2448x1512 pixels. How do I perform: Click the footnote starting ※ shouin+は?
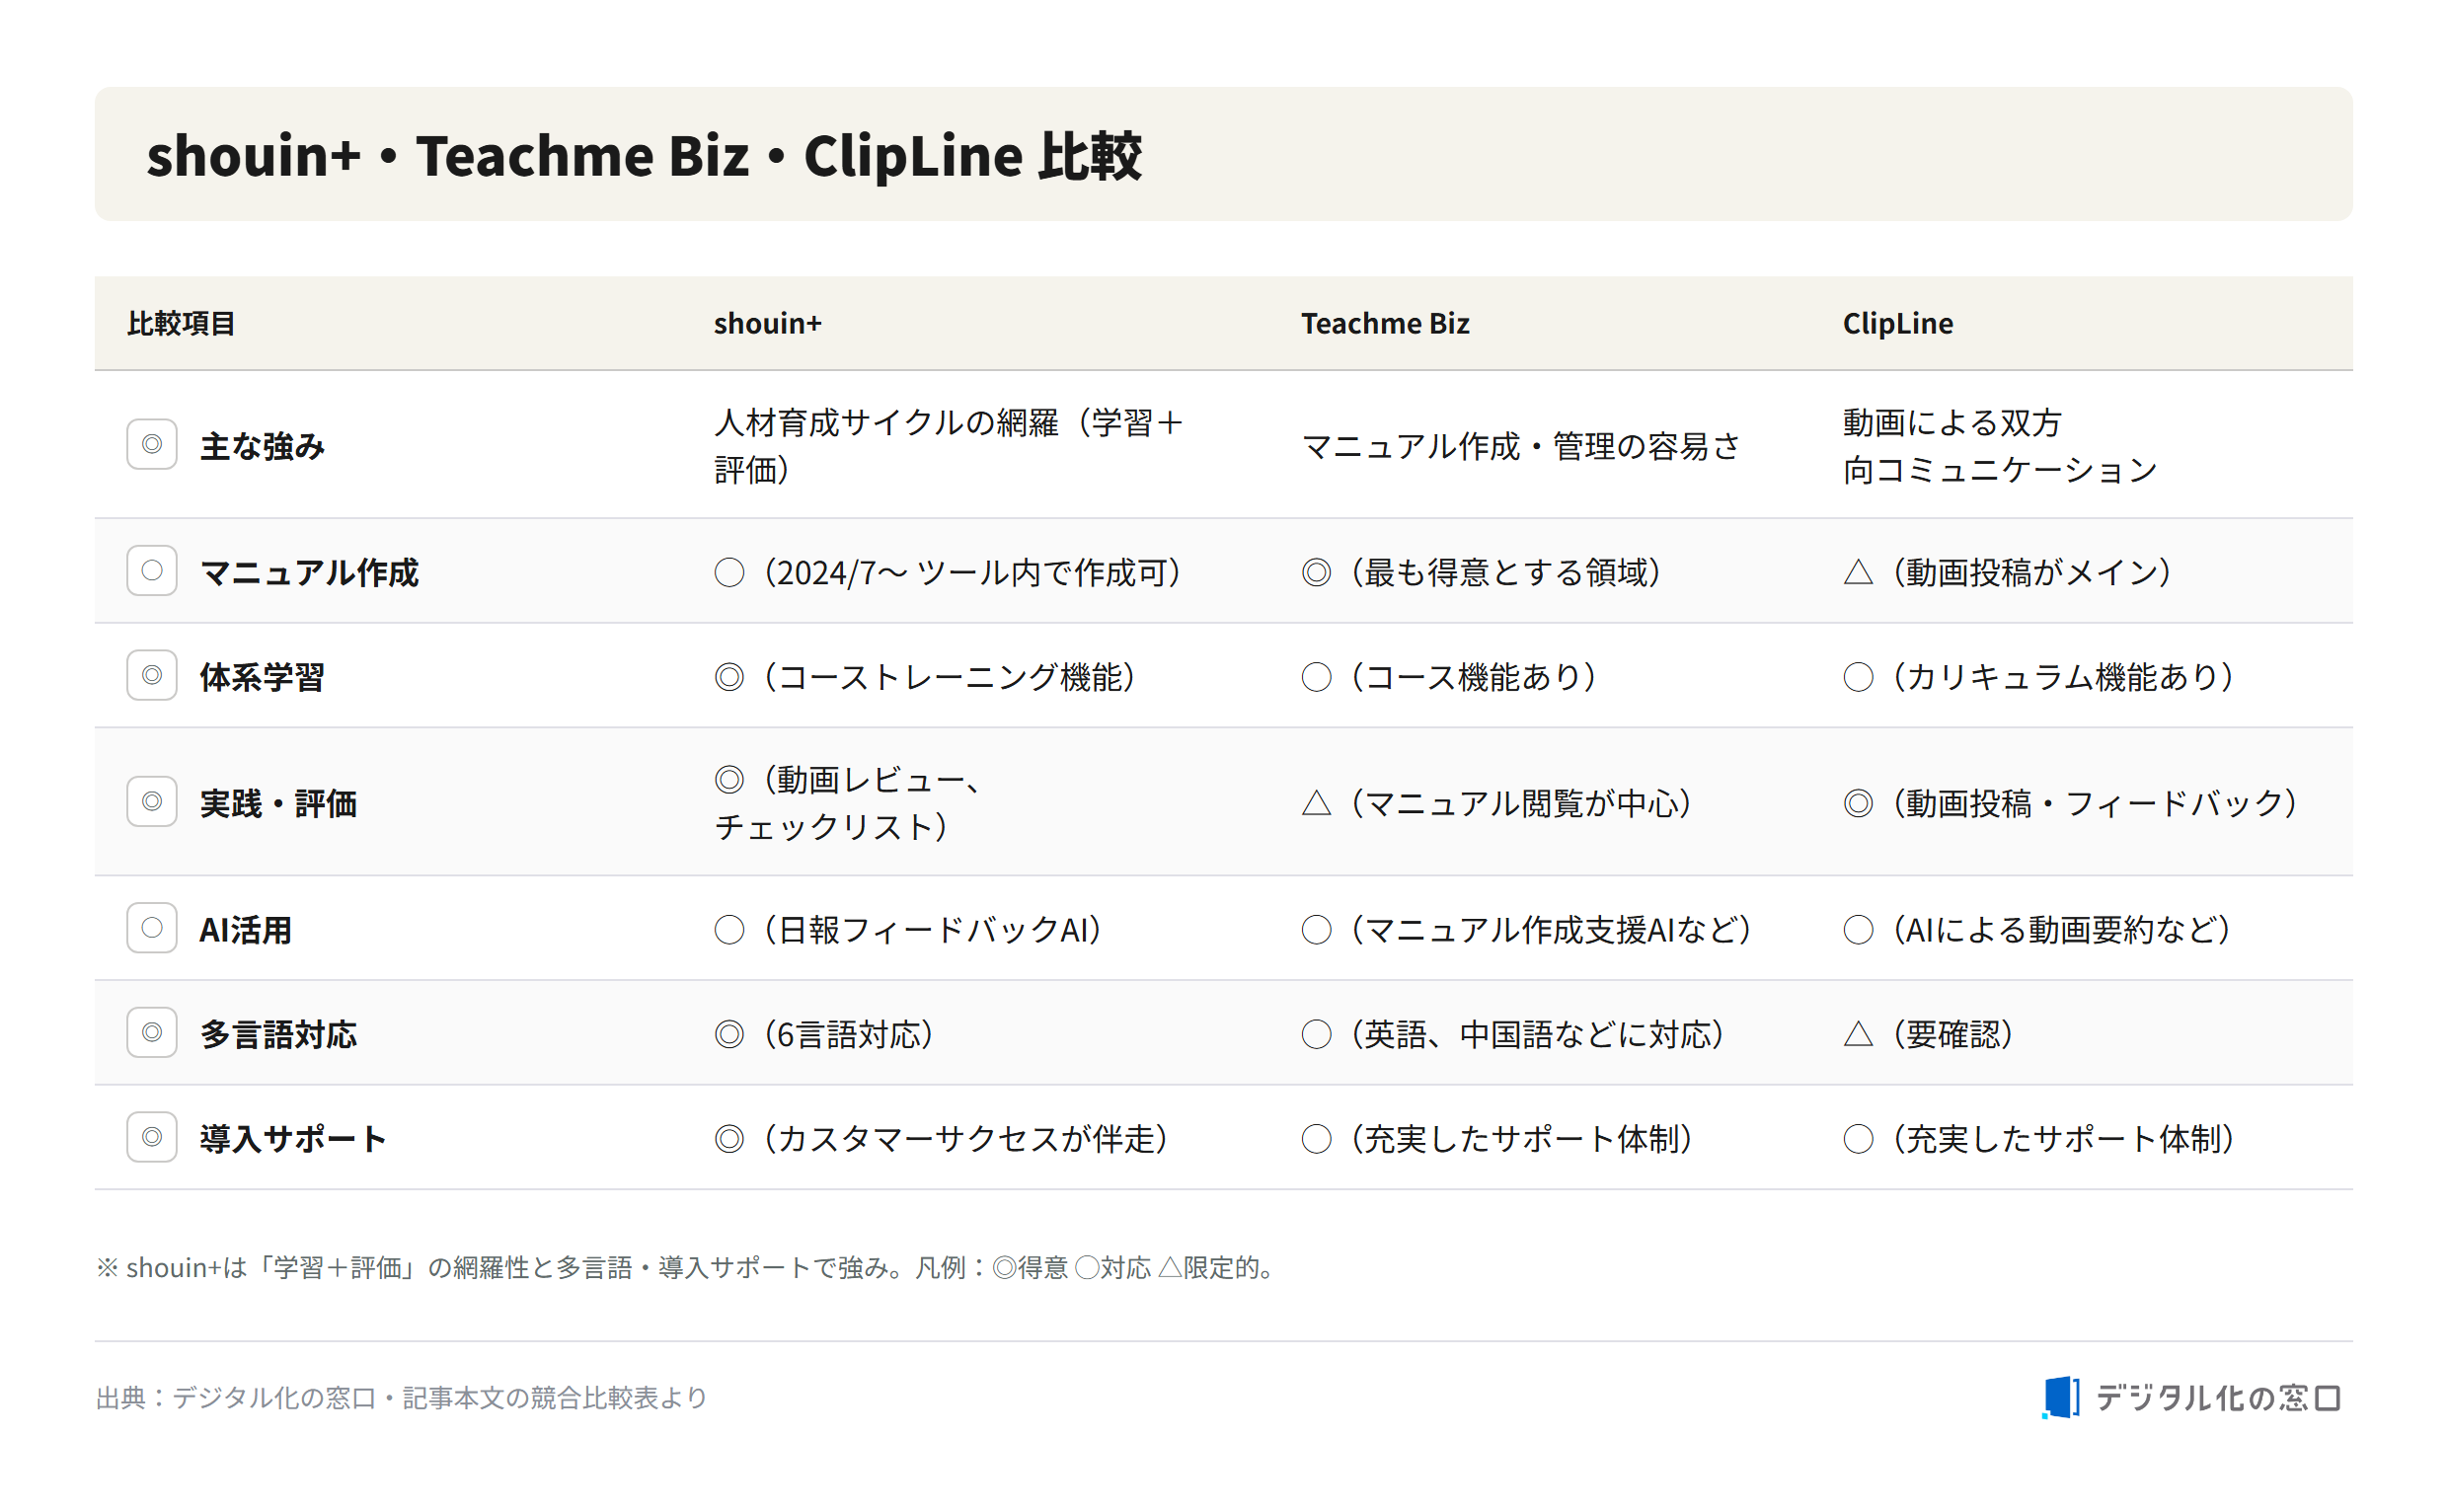point(686,1268)
